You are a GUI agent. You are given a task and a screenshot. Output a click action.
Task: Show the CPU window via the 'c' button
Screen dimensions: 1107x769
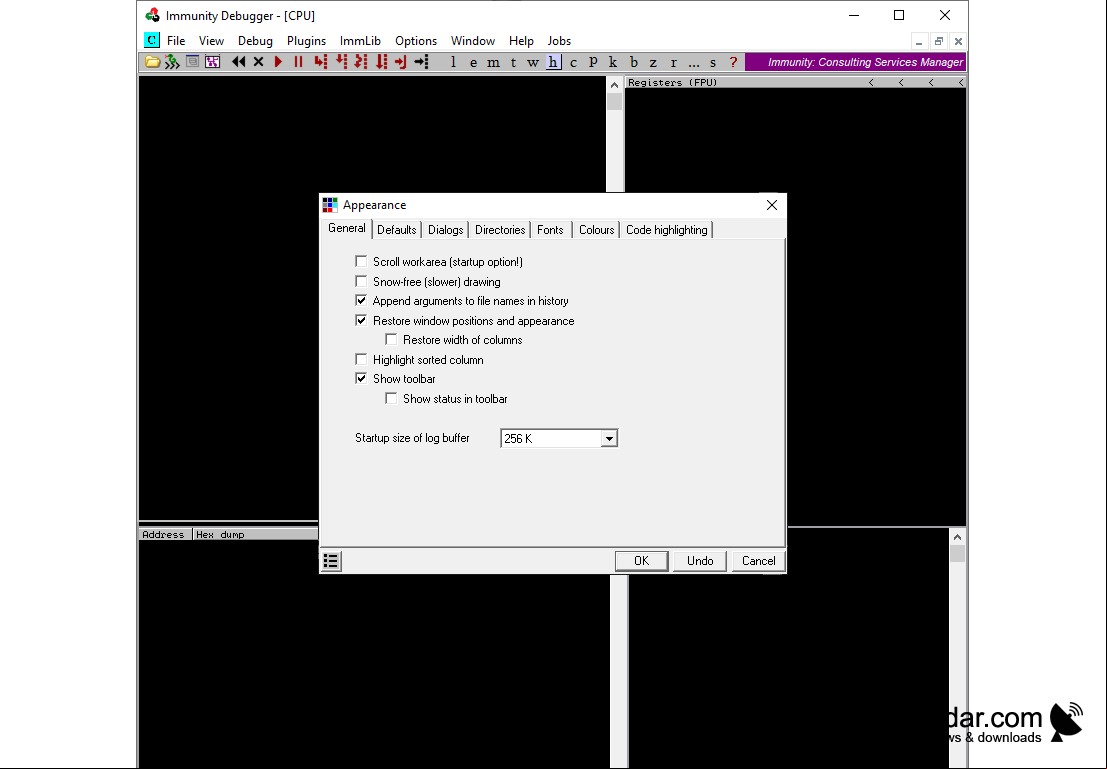point(573,62)
